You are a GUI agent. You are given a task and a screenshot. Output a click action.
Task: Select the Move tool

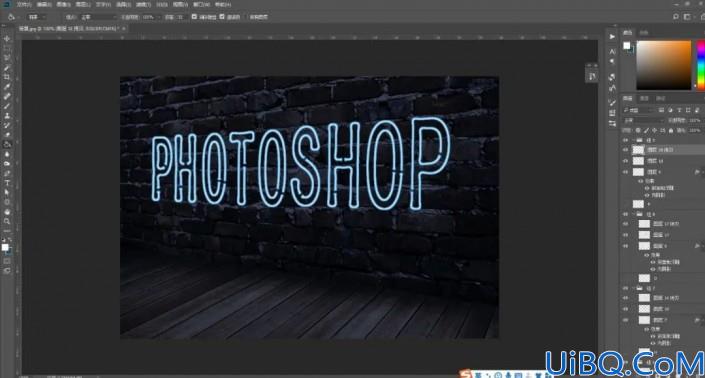[x=7, y=39]
